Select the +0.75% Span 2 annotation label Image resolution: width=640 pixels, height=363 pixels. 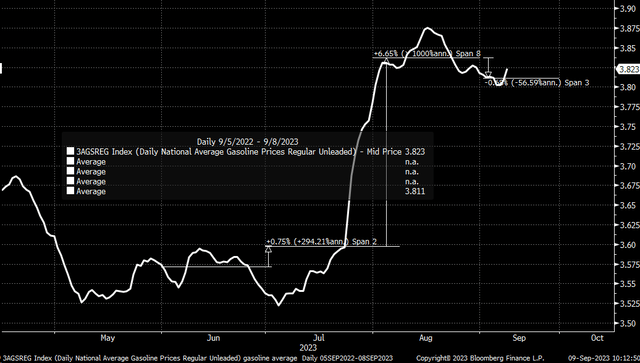pyautogui.click(x=322, y=242)
